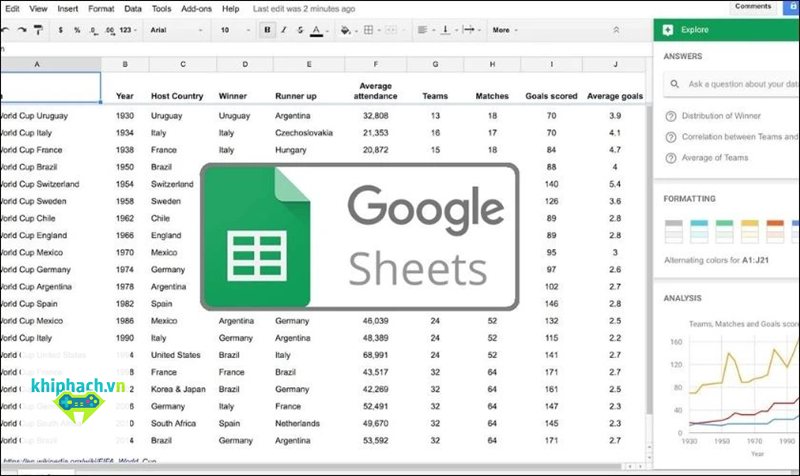Open horizontal align options
This screenshot has height=476, width=800.
(422, 30)
